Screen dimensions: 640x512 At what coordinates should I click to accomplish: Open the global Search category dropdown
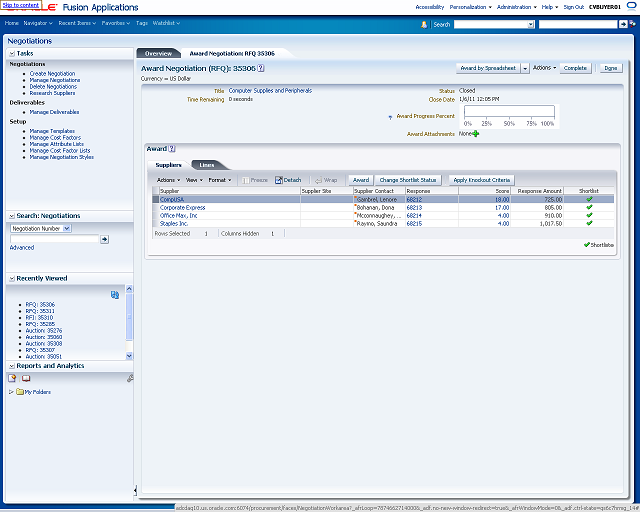click(531, 24)
